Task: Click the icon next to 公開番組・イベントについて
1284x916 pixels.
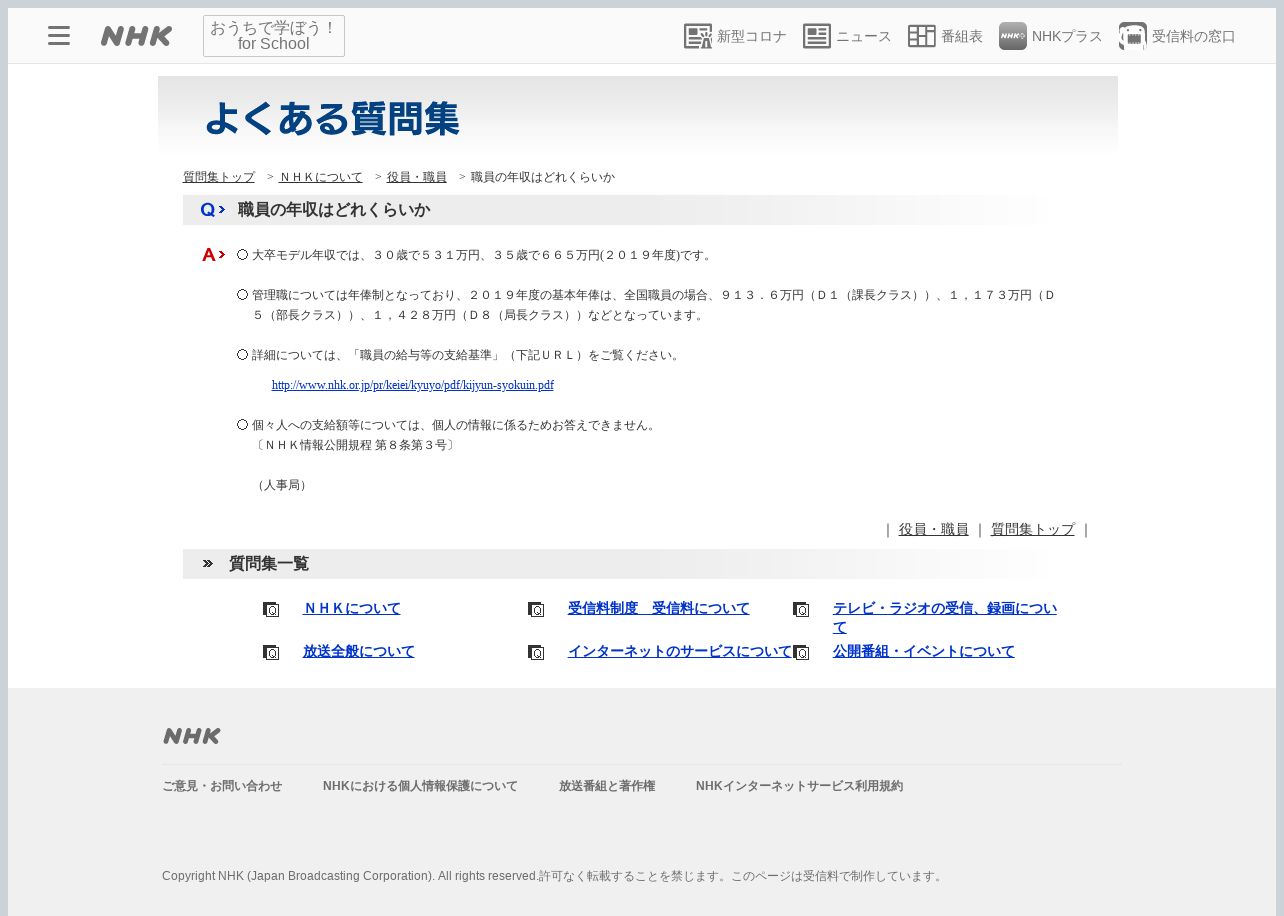Action: click(801, 652)
